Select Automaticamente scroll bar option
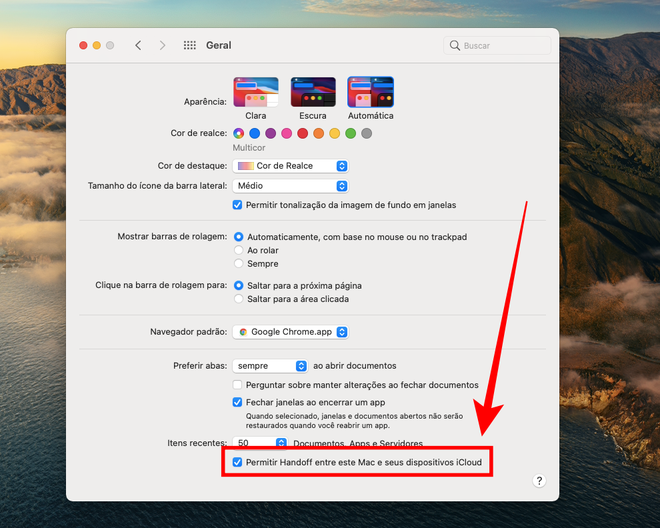The image size is (660, 528). coord(239,237)
